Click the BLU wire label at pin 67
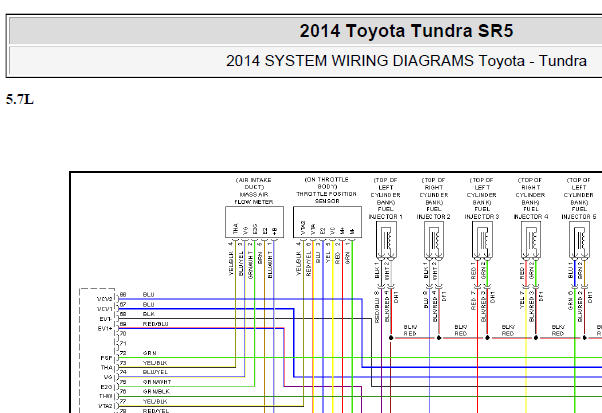Viewport: 602px width, 413px height. click(148, 305)
